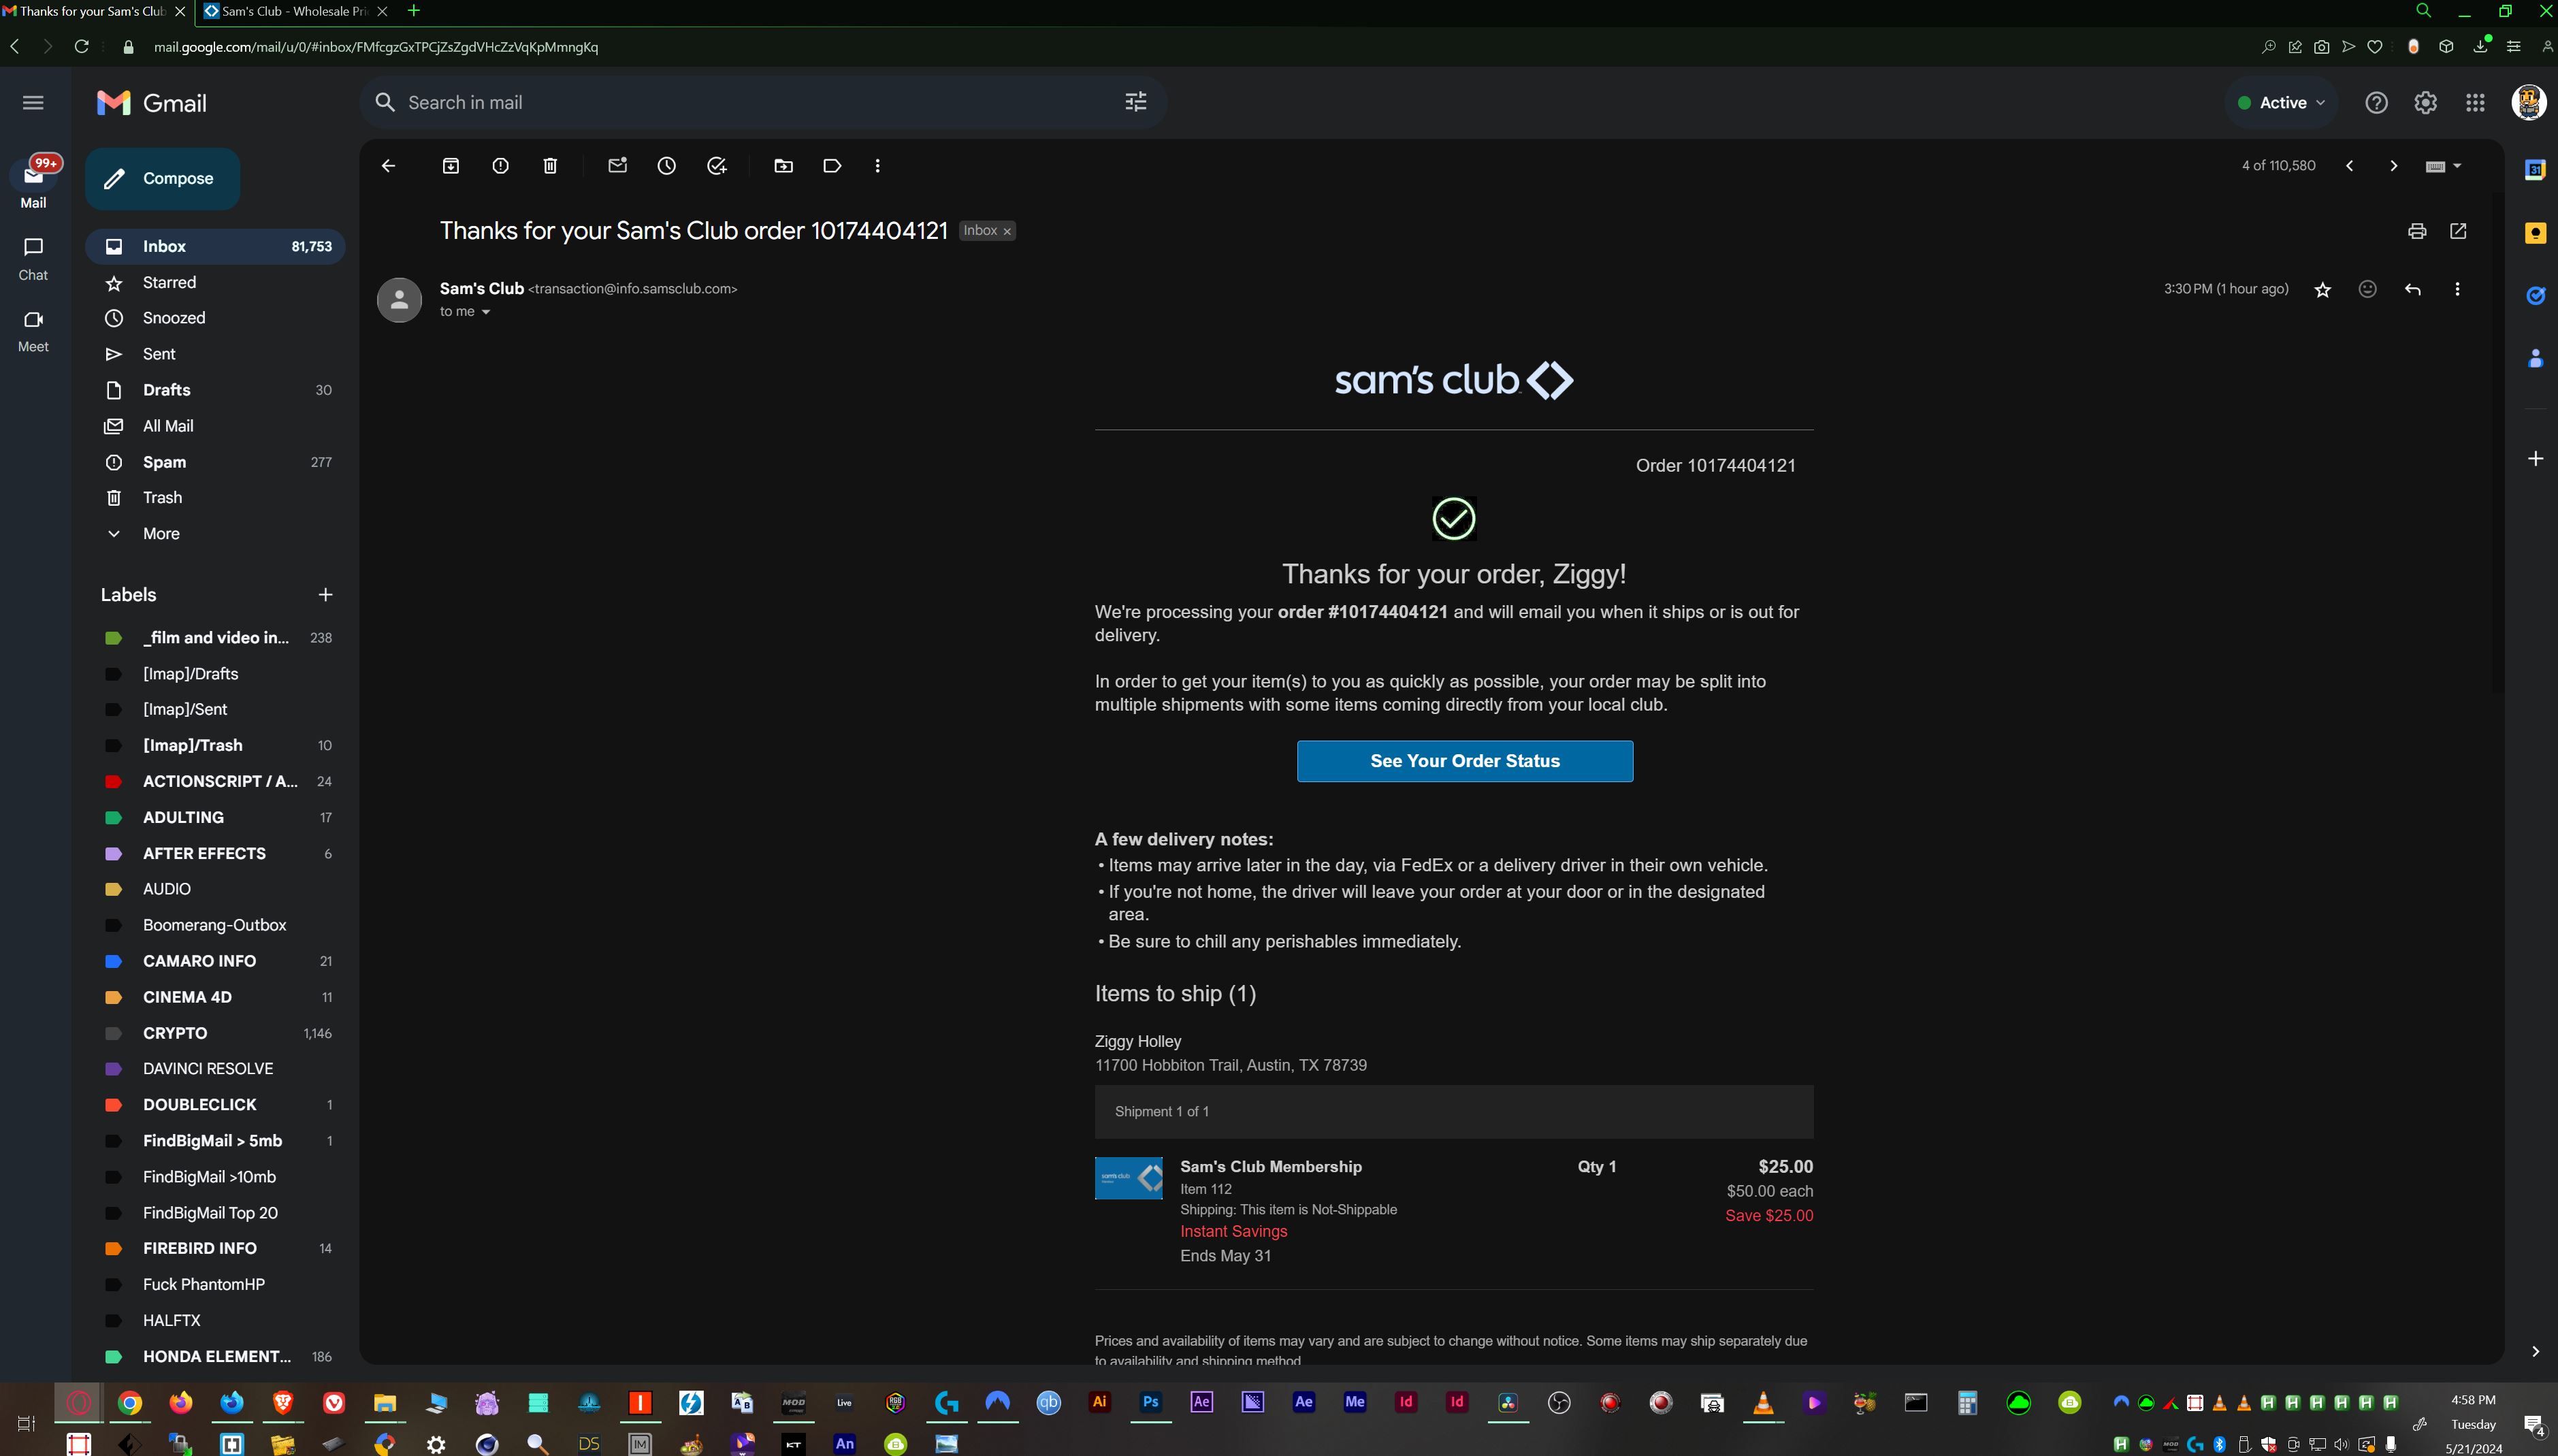Go back to inbox with arrow
Viewport: 2558px width, 1456px height.
(x=389, y=166)
